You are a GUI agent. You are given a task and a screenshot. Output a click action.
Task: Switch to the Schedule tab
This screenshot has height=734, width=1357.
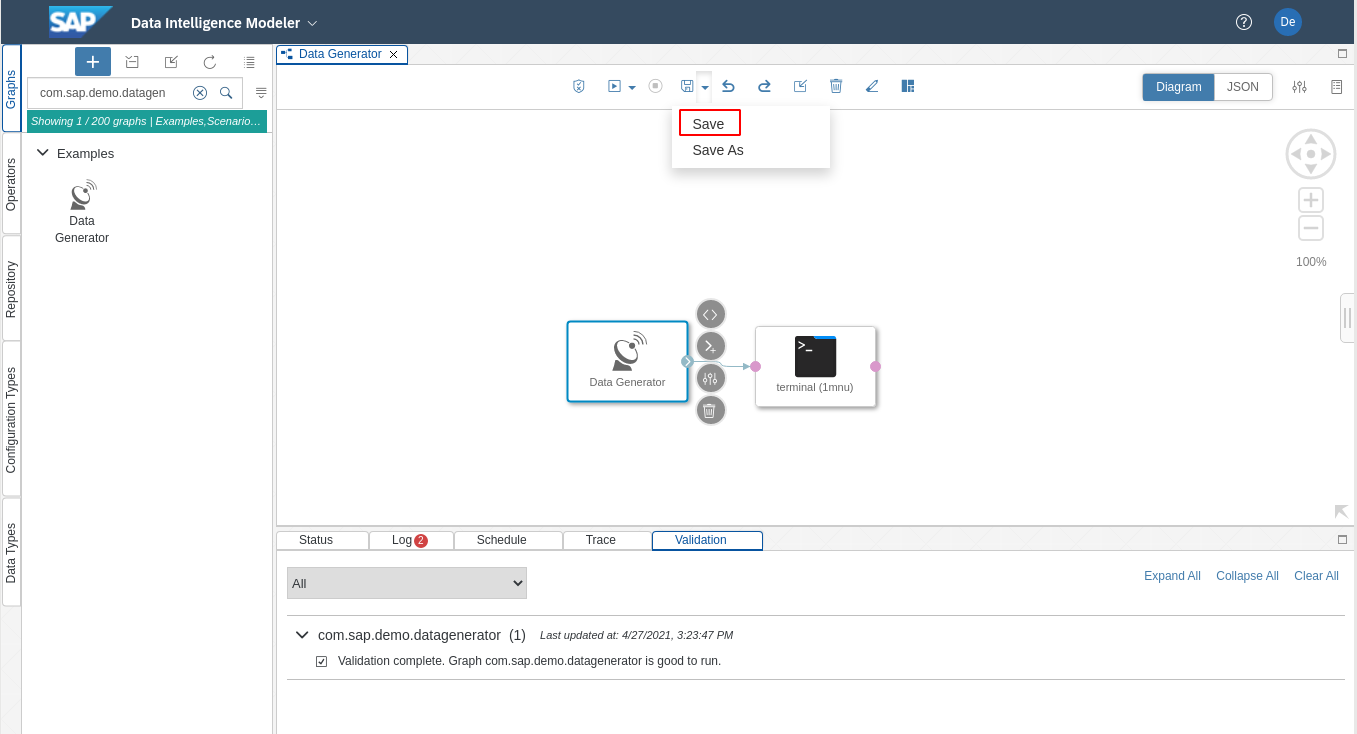tap(508, 540)
